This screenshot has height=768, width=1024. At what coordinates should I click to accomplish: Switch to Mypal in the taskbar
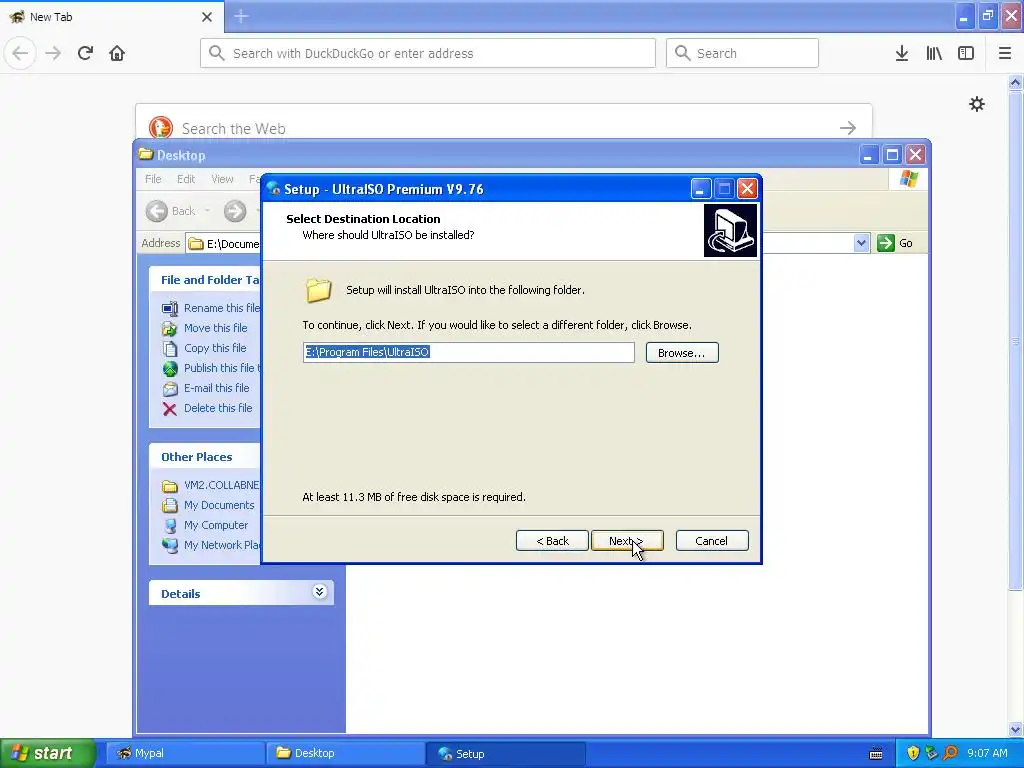pos(185,753)
